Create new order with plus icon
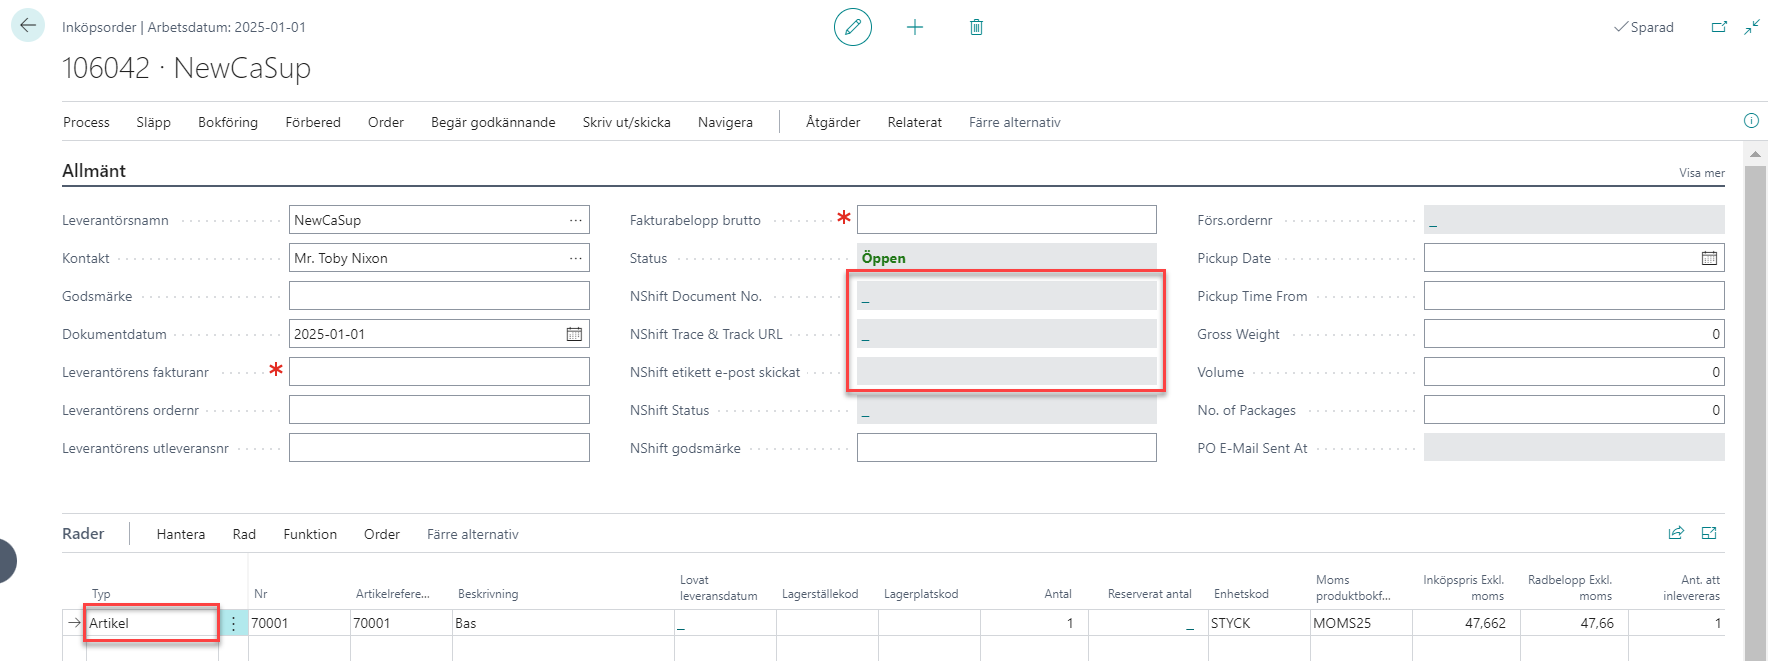The height and width of the screenshot is (661, 1792). tap(915, 27)
